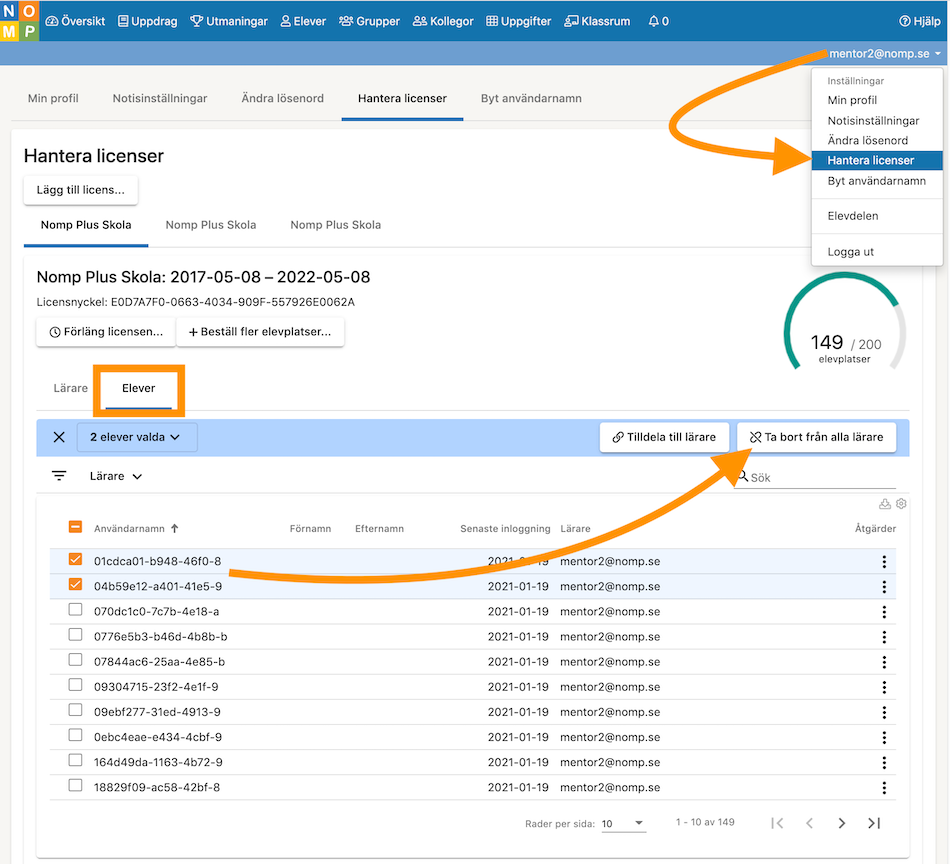Click Ta bort från alla lärare
The image size is (950, 864).
coord(816,437)
